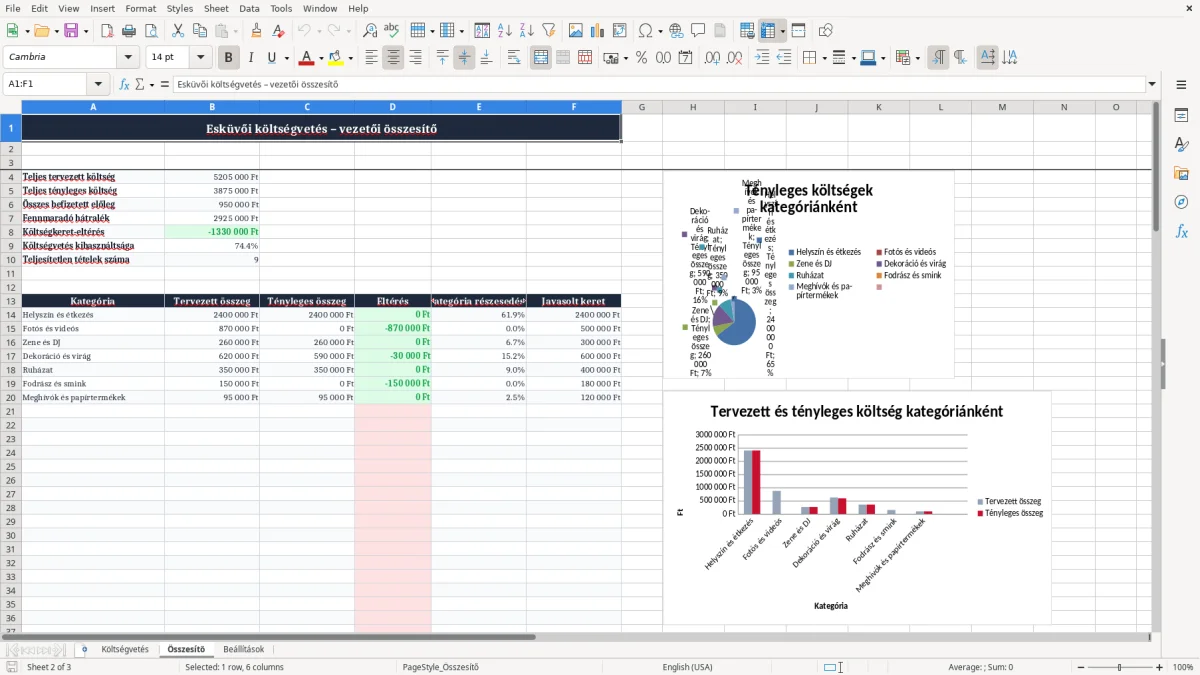This screenshot has height=675, width=1200.
Task: Select row header 13
Action: click(x=11, y=301)
